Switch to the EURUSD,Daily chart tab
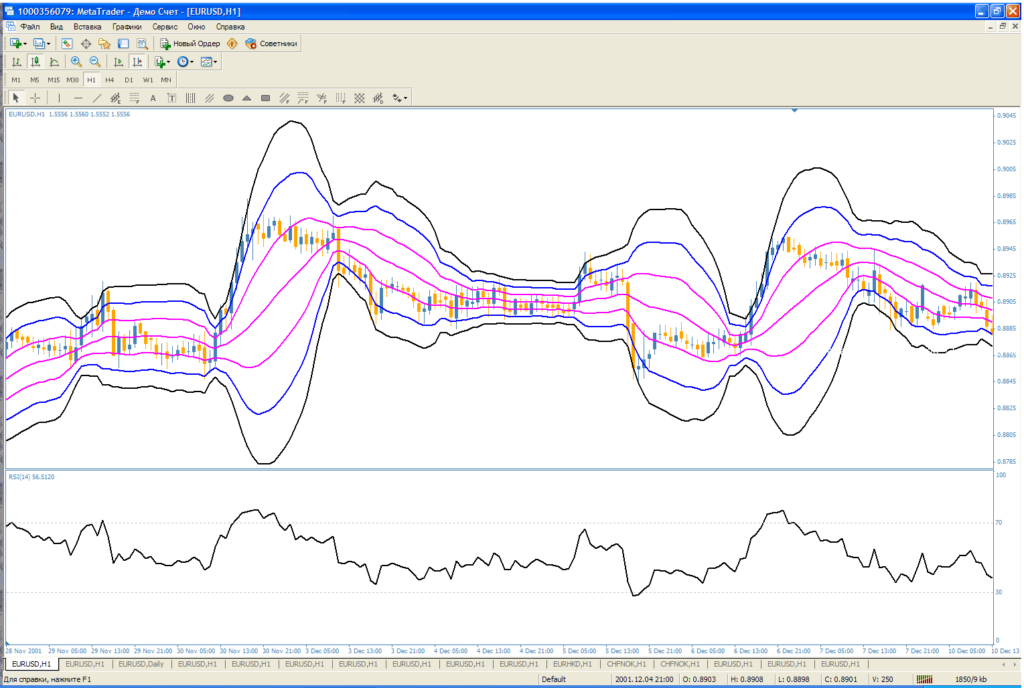The height and width of the screenshot is (688, 1024). click(142, 664)
